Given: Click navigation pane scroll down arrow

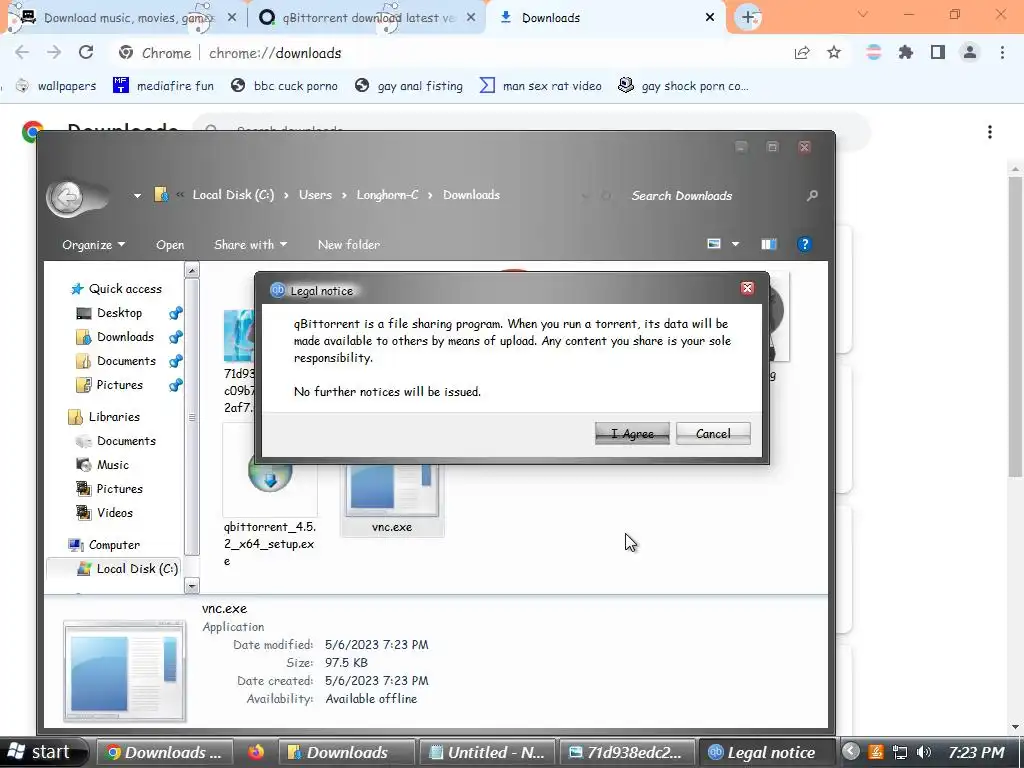Looking at the screenshot, I should (x=192, y=586).
